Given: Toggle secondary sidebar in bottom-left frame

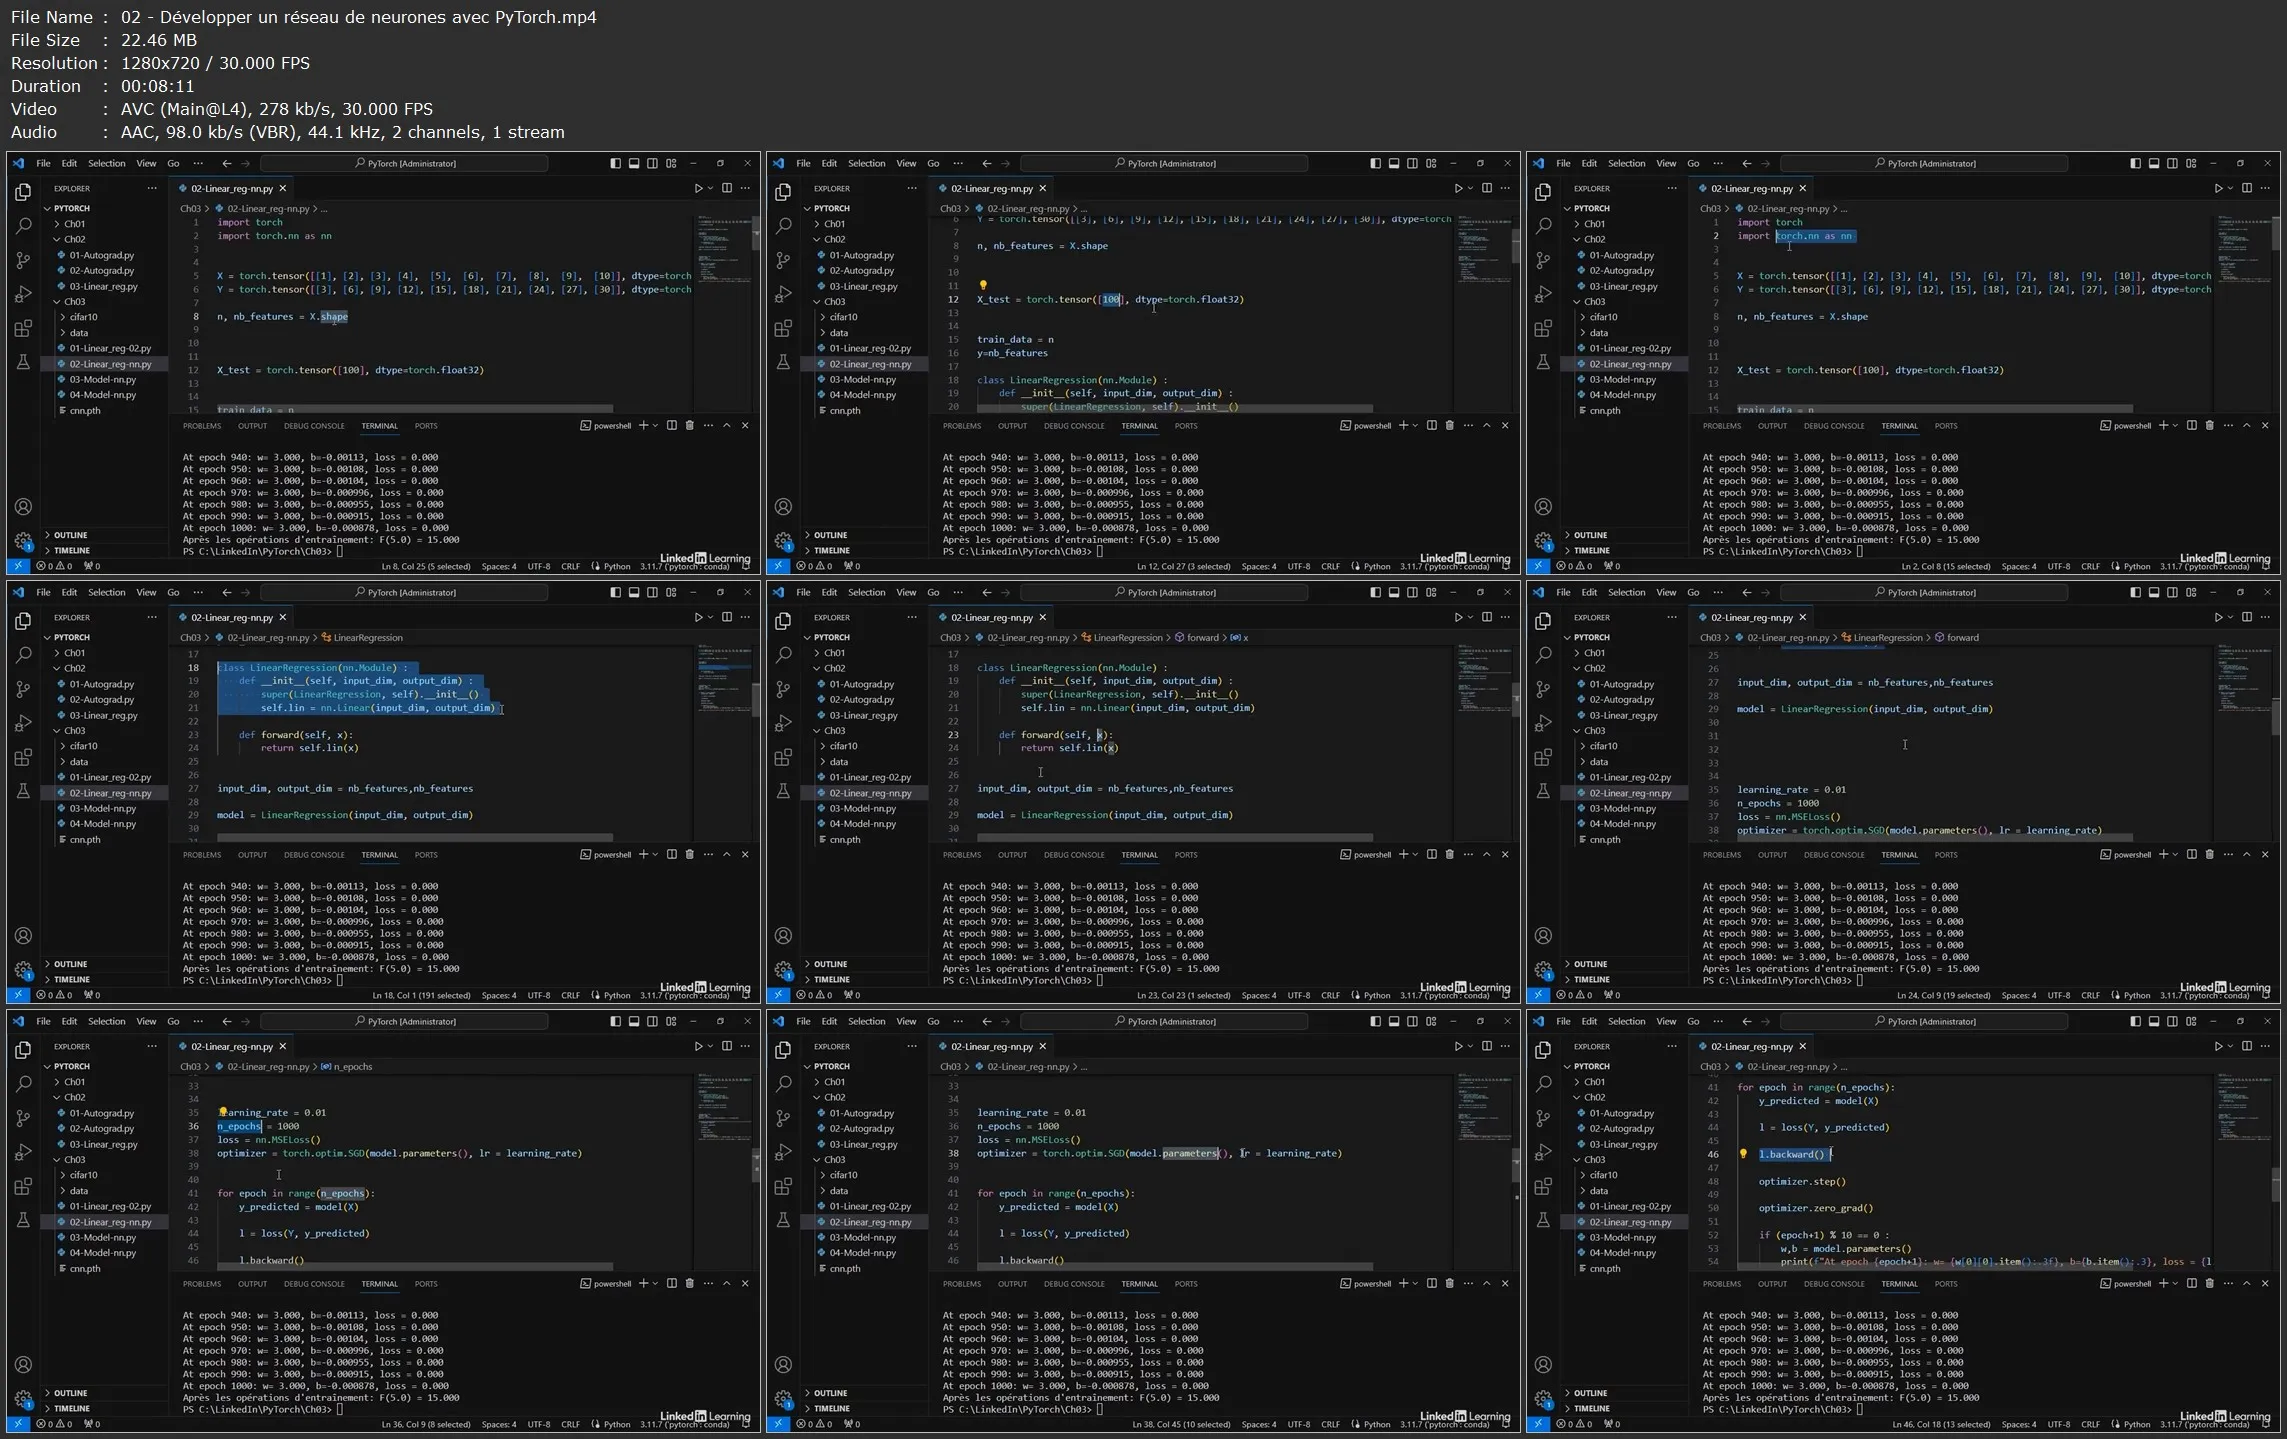Looking at the screenshot, I should pyautogui.click(x=652, y=1021).
